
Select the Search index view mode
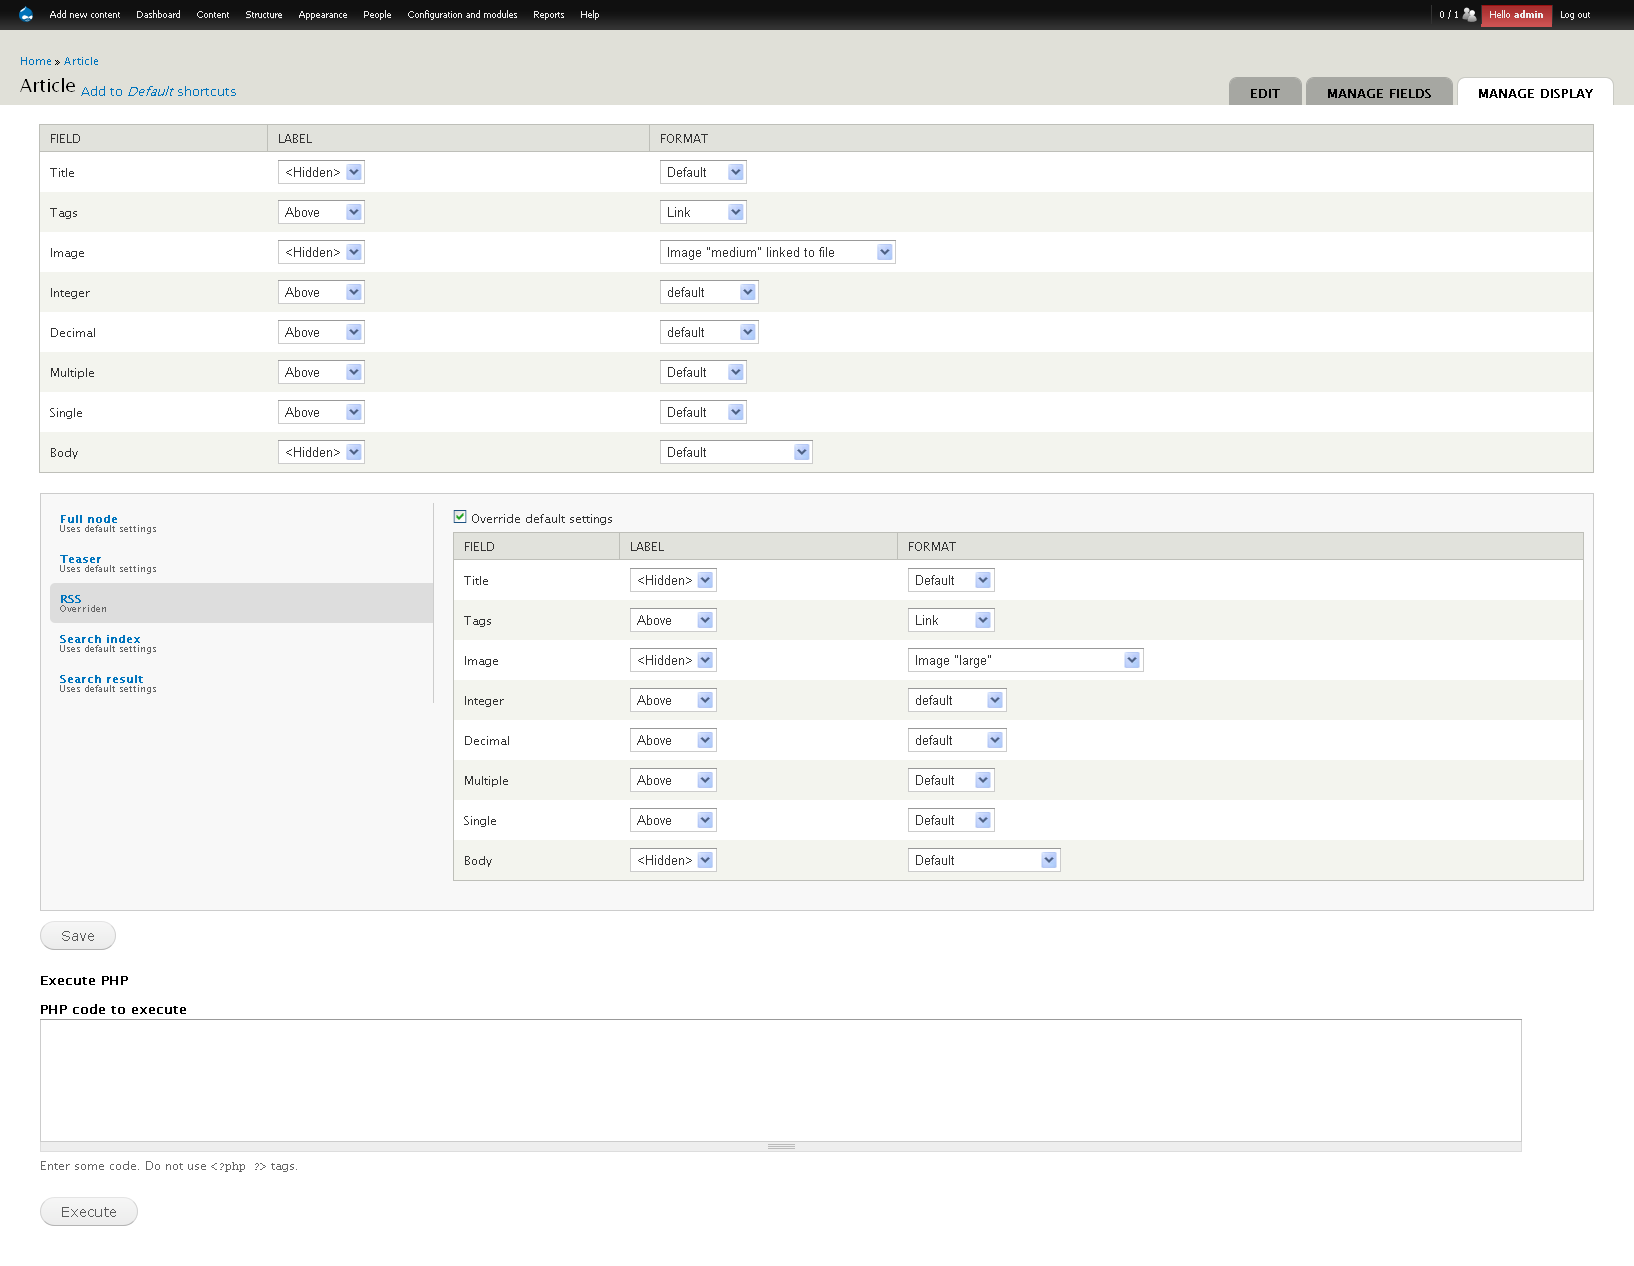(x=100, y=639)
